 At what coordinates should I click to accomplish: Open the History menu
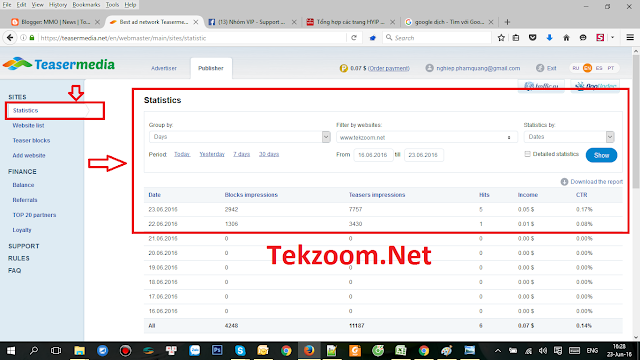coord(58,5)
